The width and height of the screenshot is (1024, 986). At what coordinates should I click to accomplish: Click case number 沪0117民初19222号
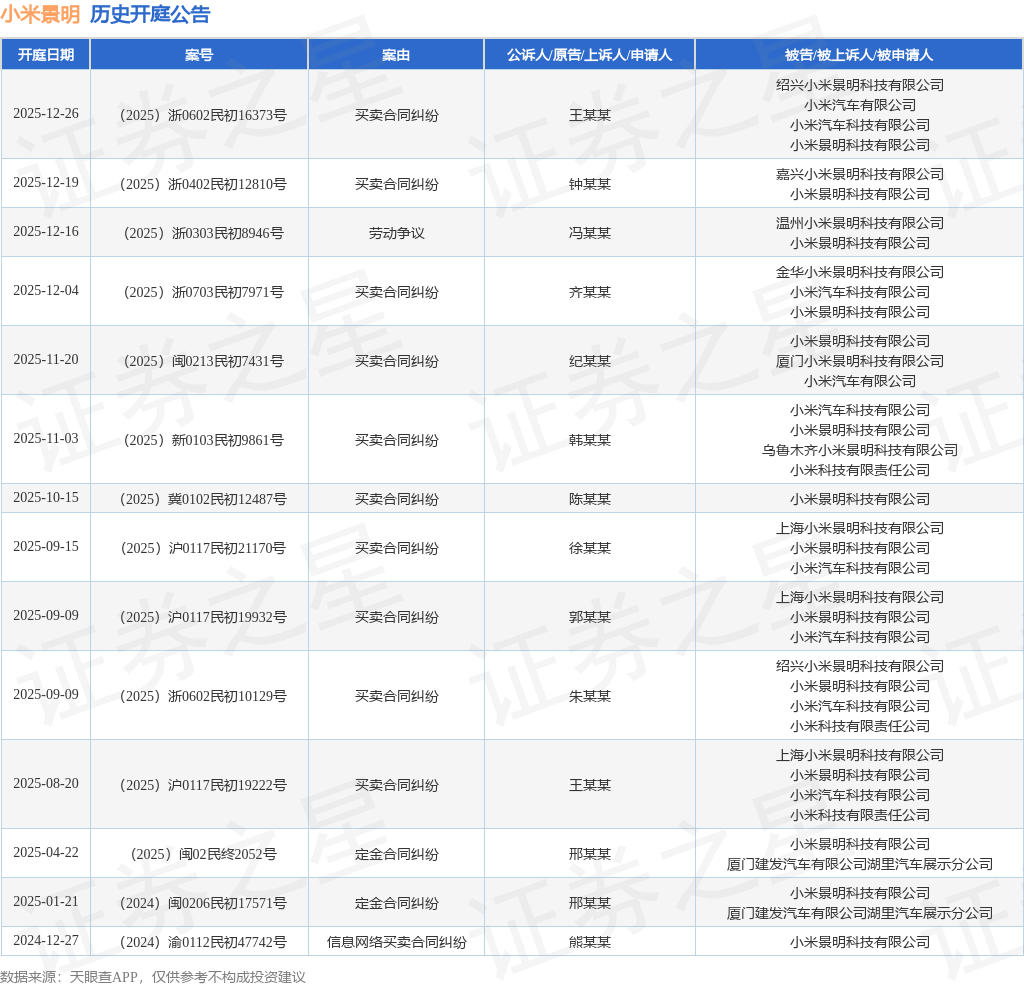click(x=203, y=786)
